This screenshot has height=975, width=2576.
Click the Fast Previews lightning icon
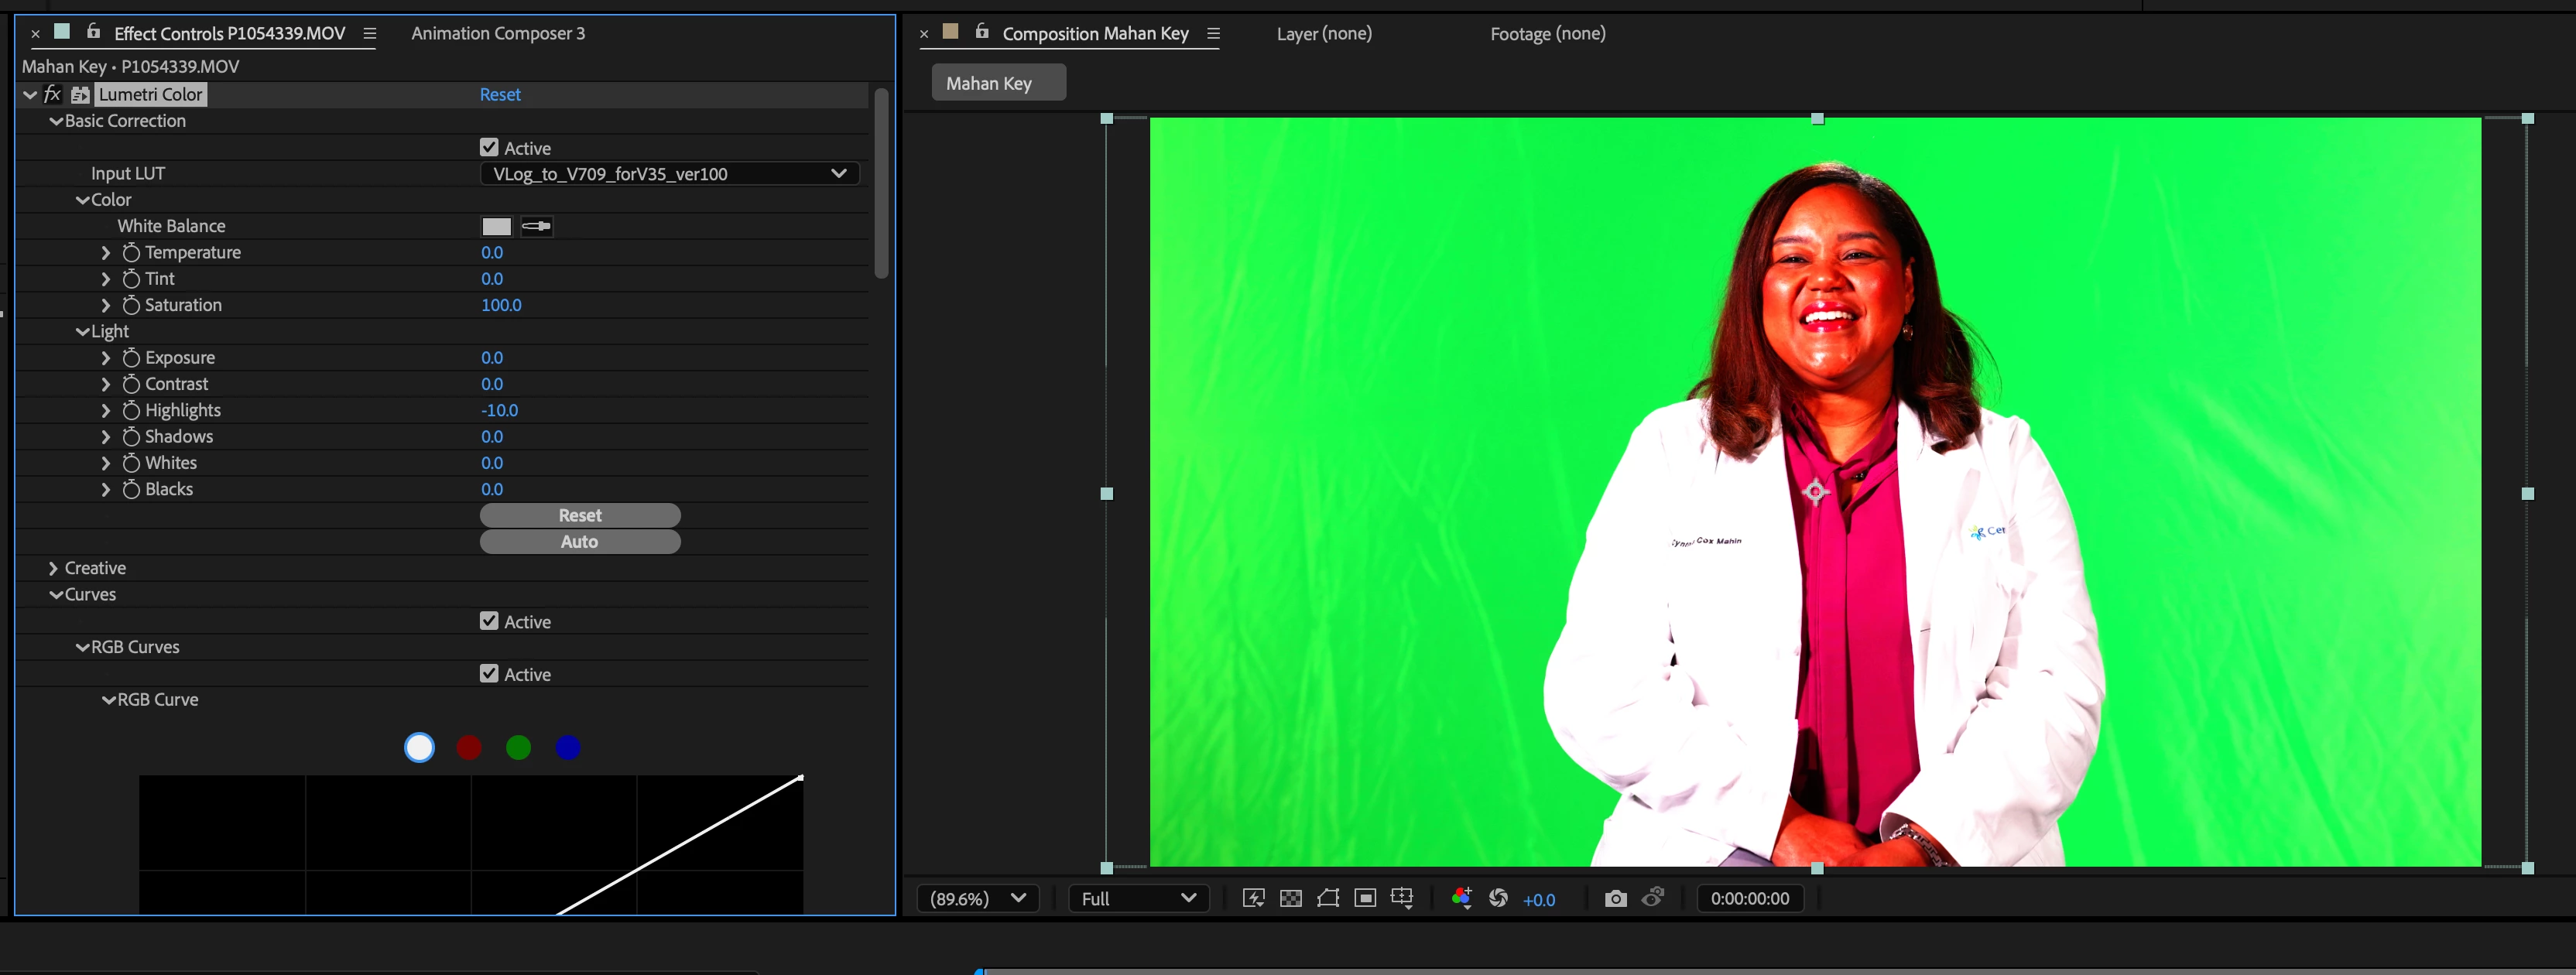pyautogui.click(x=1253, y=898)
